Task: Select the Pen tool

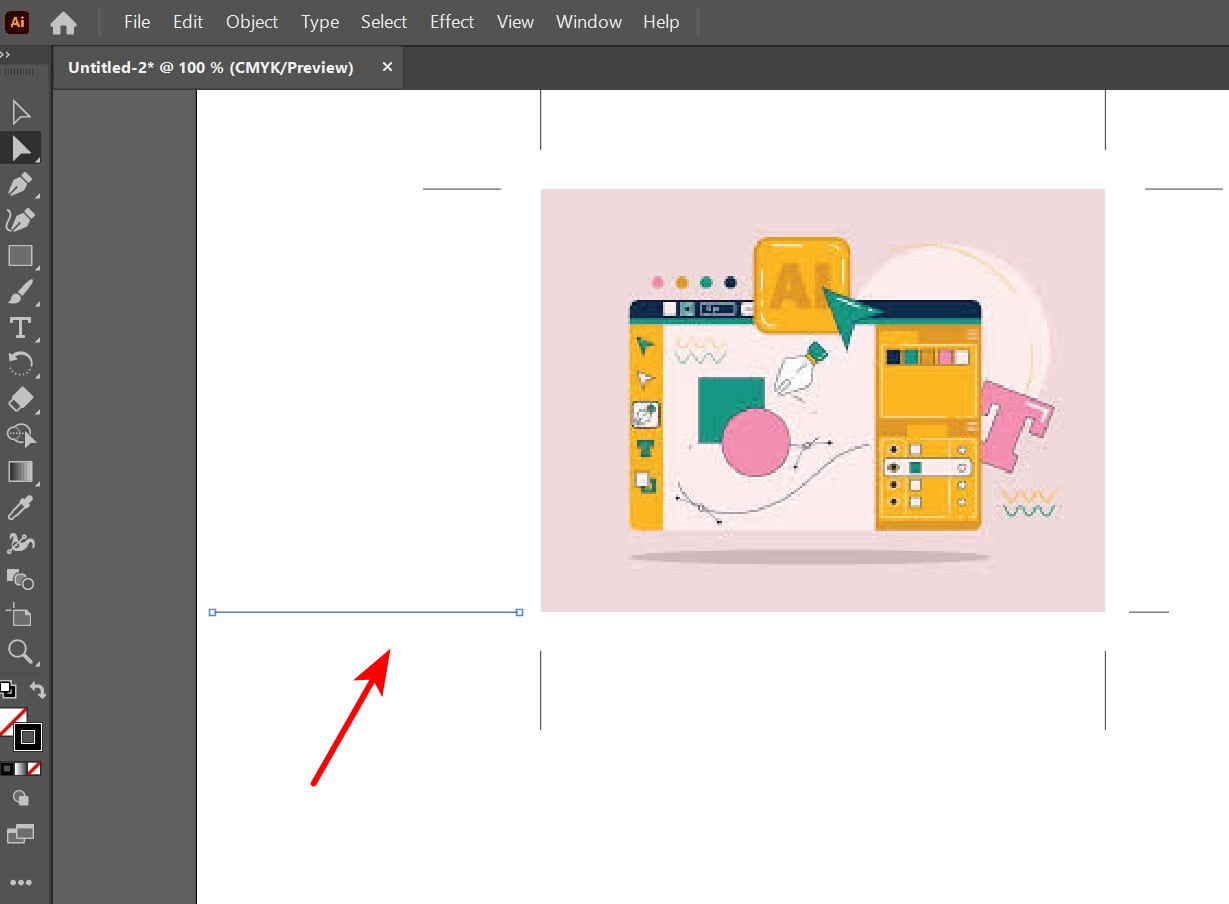Action: pos(21,184)
